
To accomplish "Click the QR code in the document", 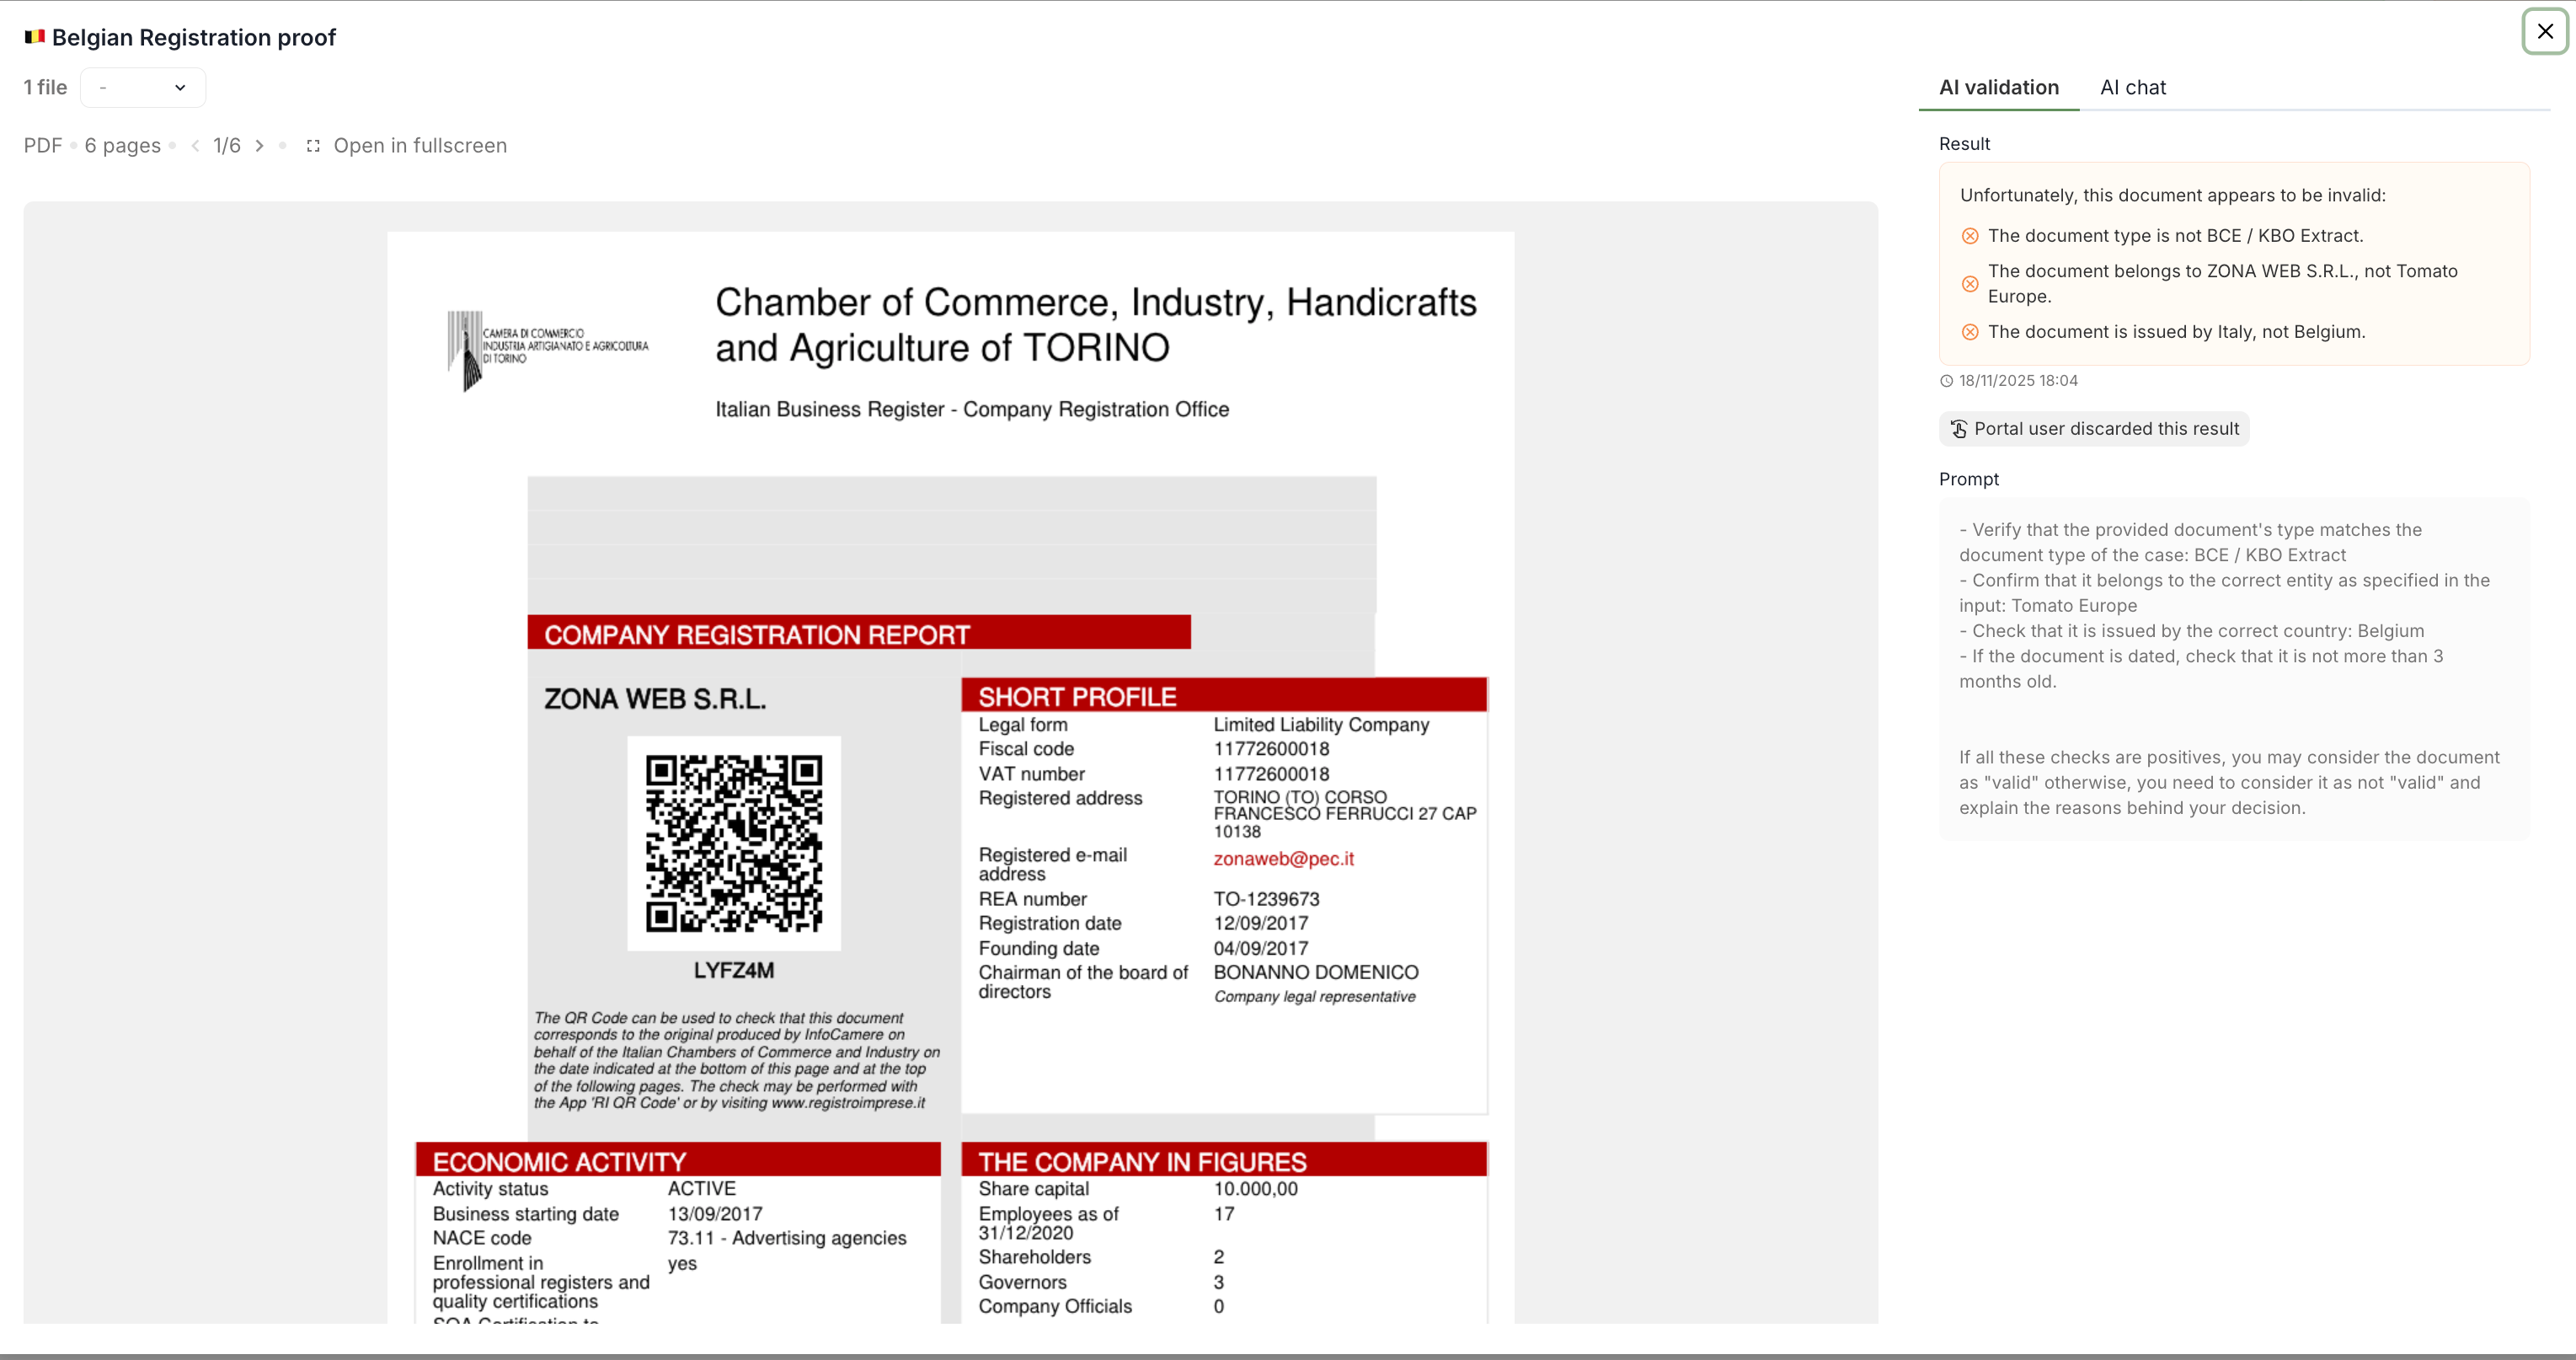I will (x=733, y=843).
